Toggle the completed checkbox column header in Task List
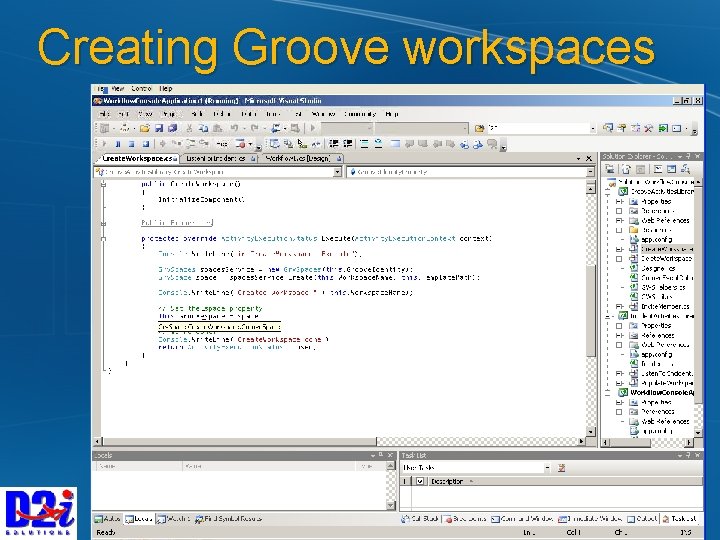720x540 pixels. coord(420,481)
